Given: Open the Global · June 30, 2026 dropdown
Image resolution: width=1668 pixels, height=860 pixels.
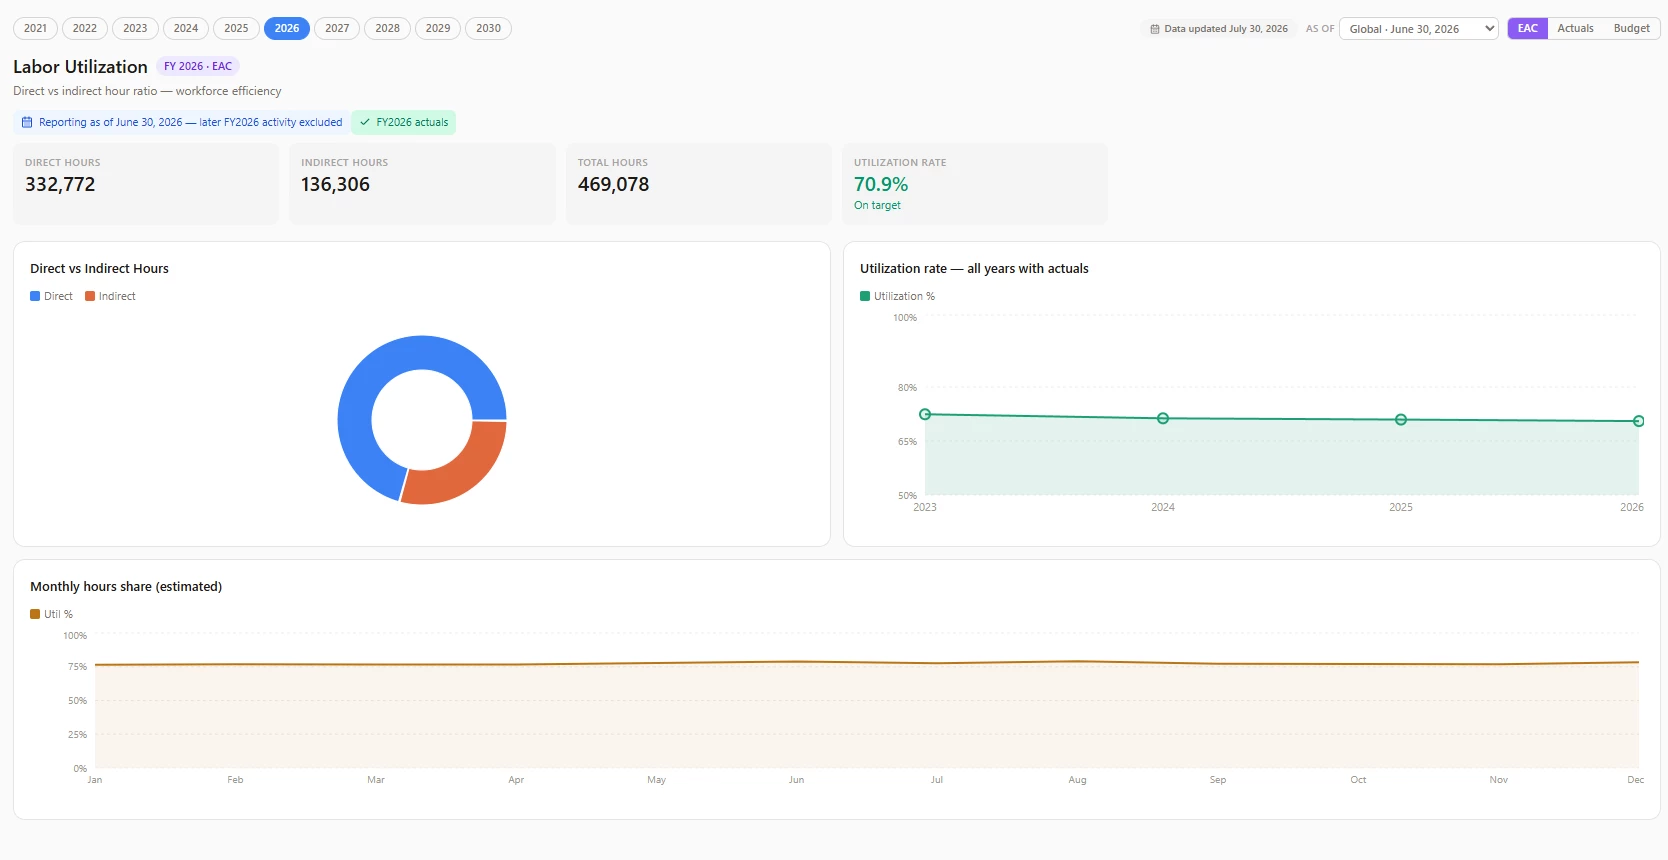Looking at the screenshot, I should pos(1418,29).
